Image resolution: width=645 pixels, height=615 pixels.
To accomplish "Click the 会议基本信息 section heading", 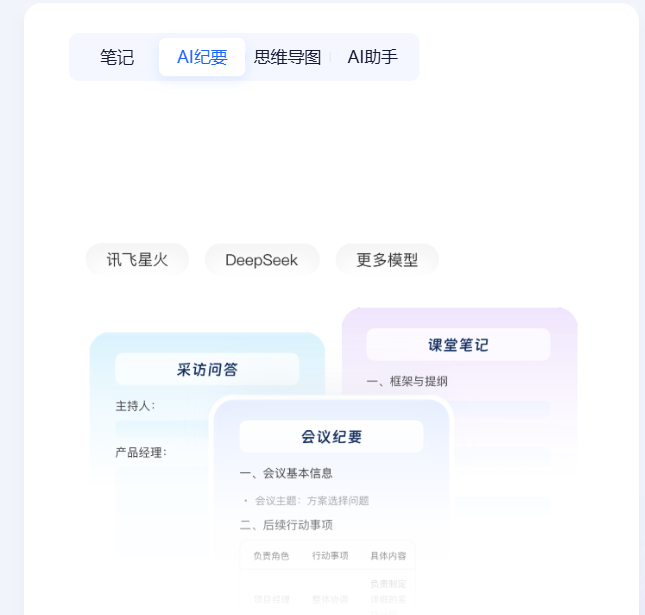I will pos(286,473).
